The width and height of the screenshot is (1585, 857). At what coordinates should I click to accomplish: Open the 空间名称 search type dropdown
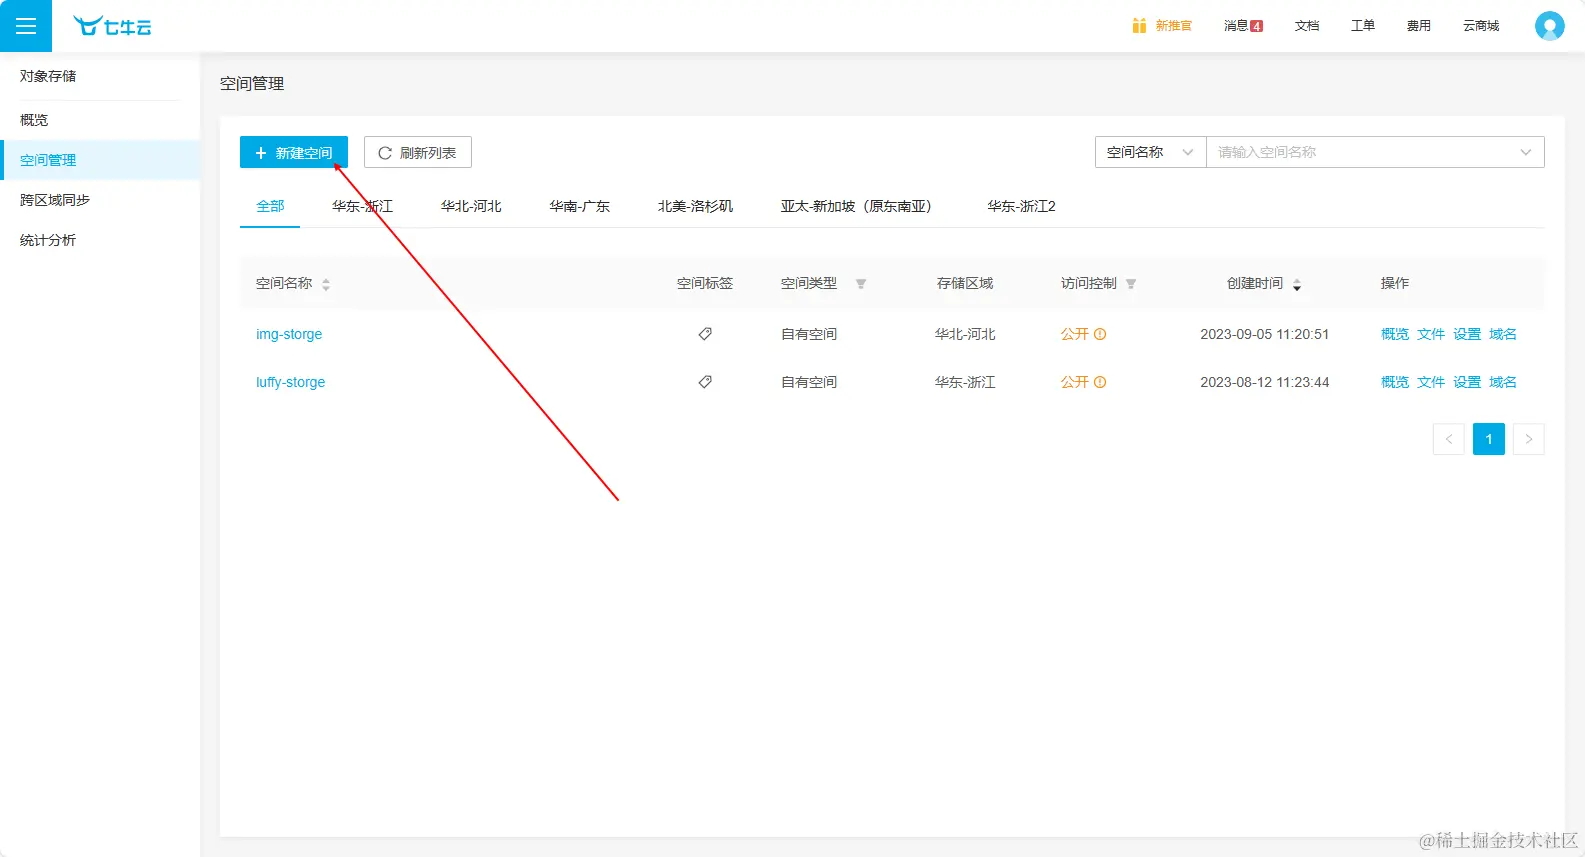[1150, 152]
